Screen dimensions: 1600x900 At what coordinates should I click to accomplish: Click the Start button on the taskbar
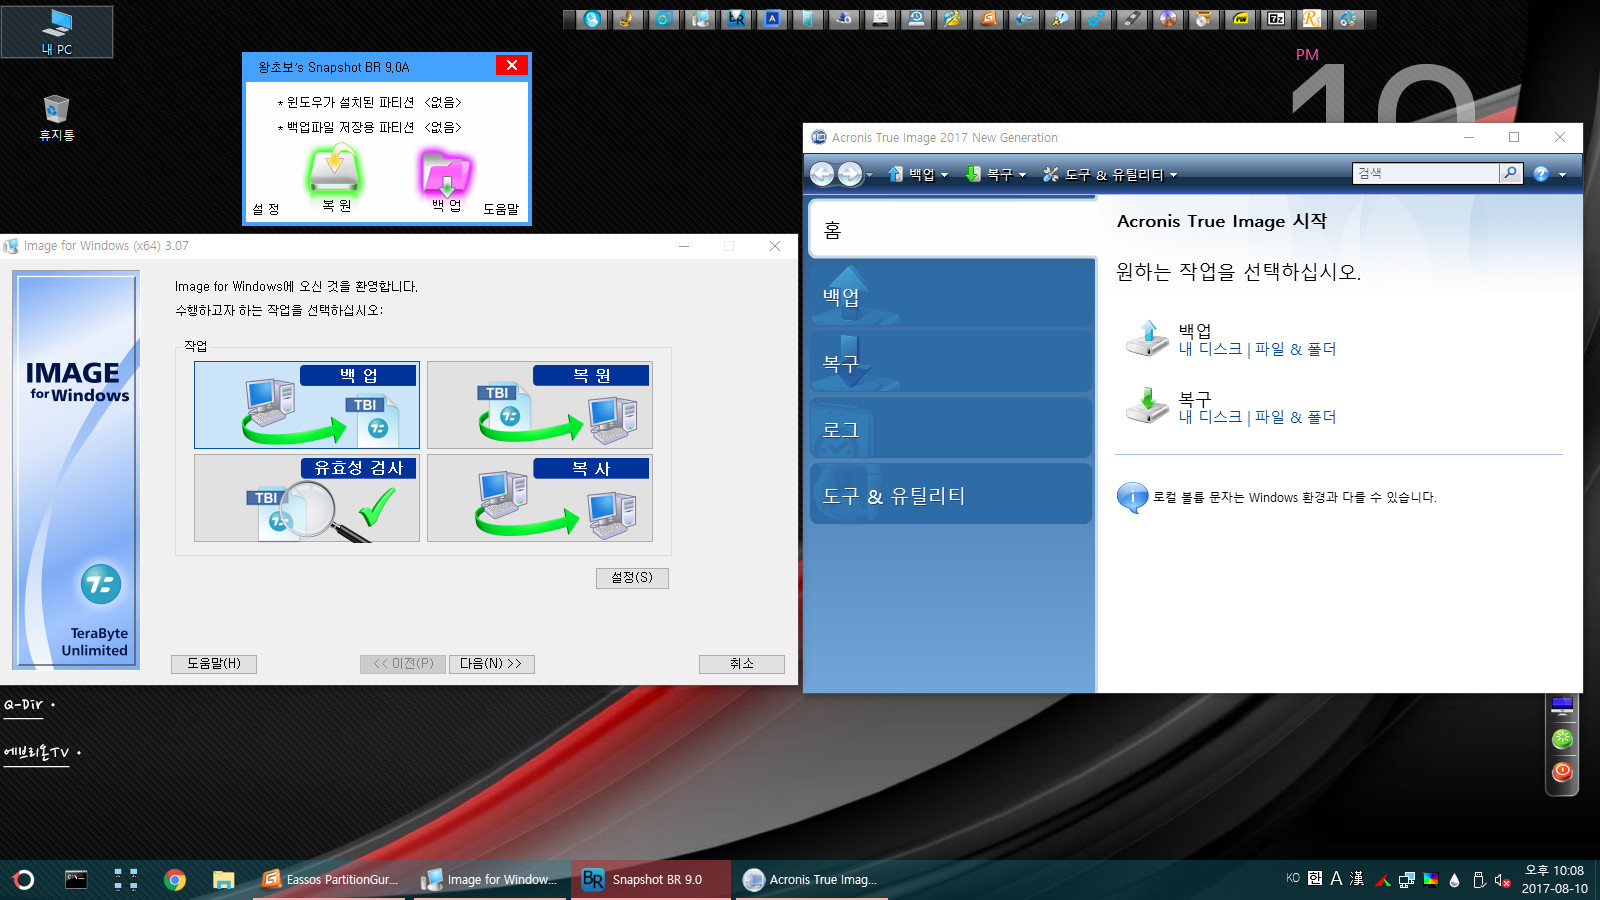(x=23, y=880)
